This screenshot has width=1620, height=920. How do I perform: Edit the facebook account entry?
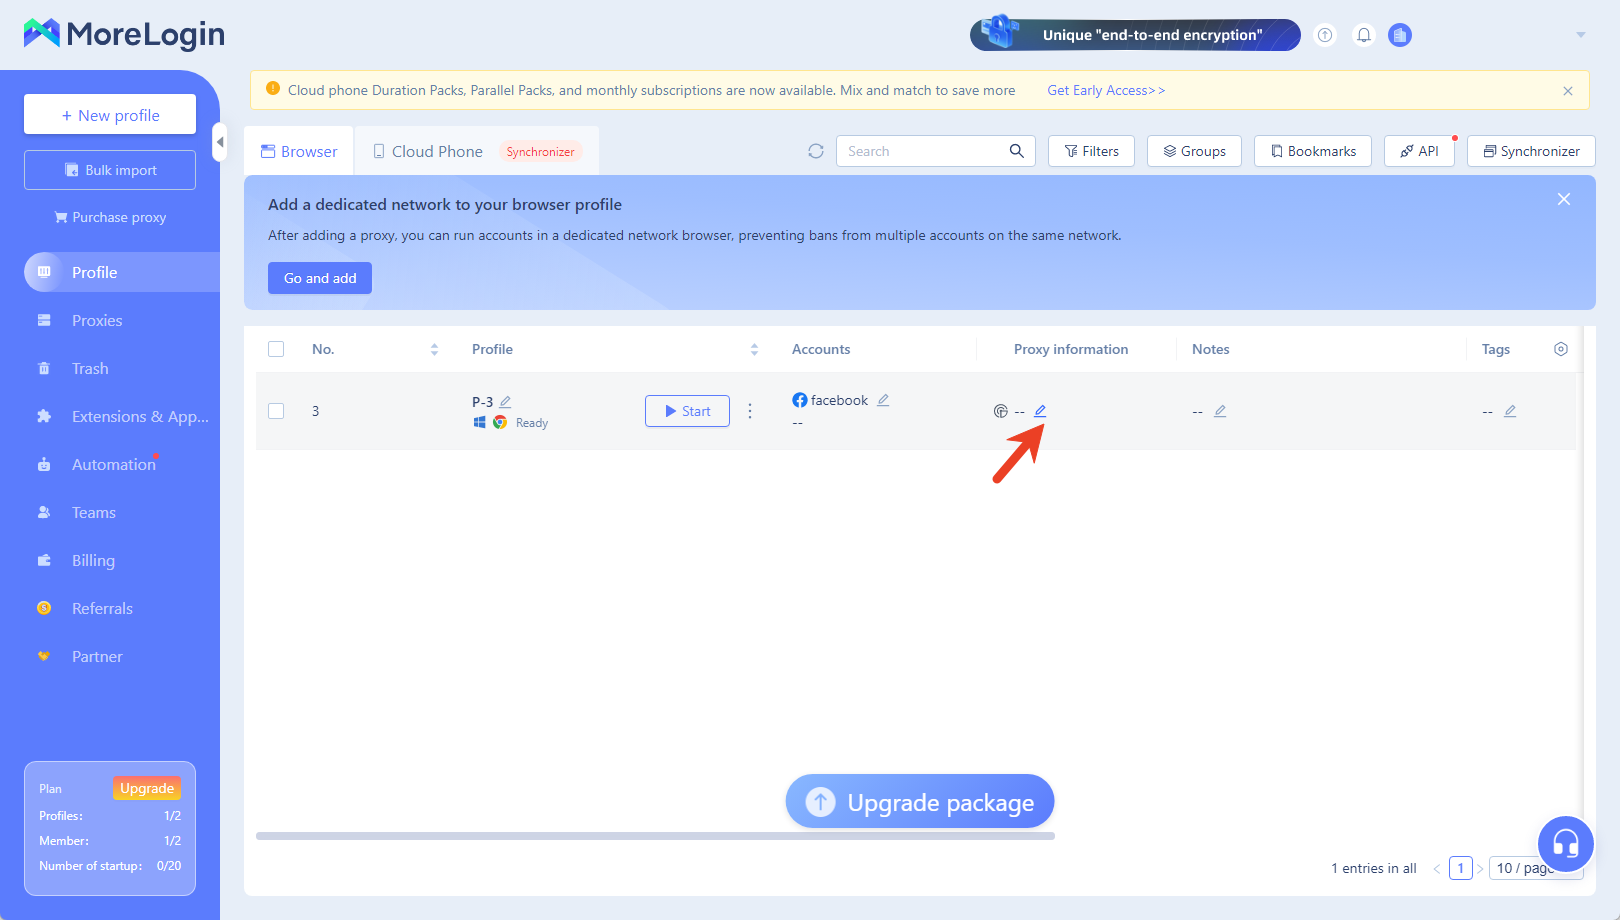883,400
